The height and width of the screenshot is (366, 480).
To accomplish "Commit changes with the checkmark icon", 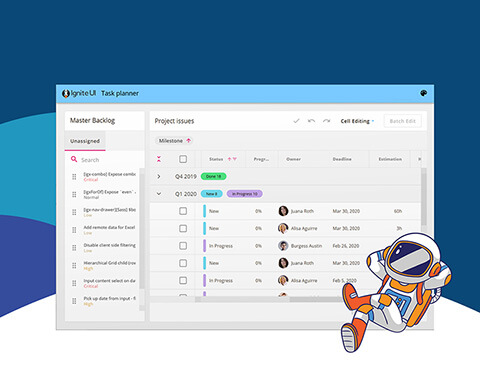I will (x=296, y=121).
